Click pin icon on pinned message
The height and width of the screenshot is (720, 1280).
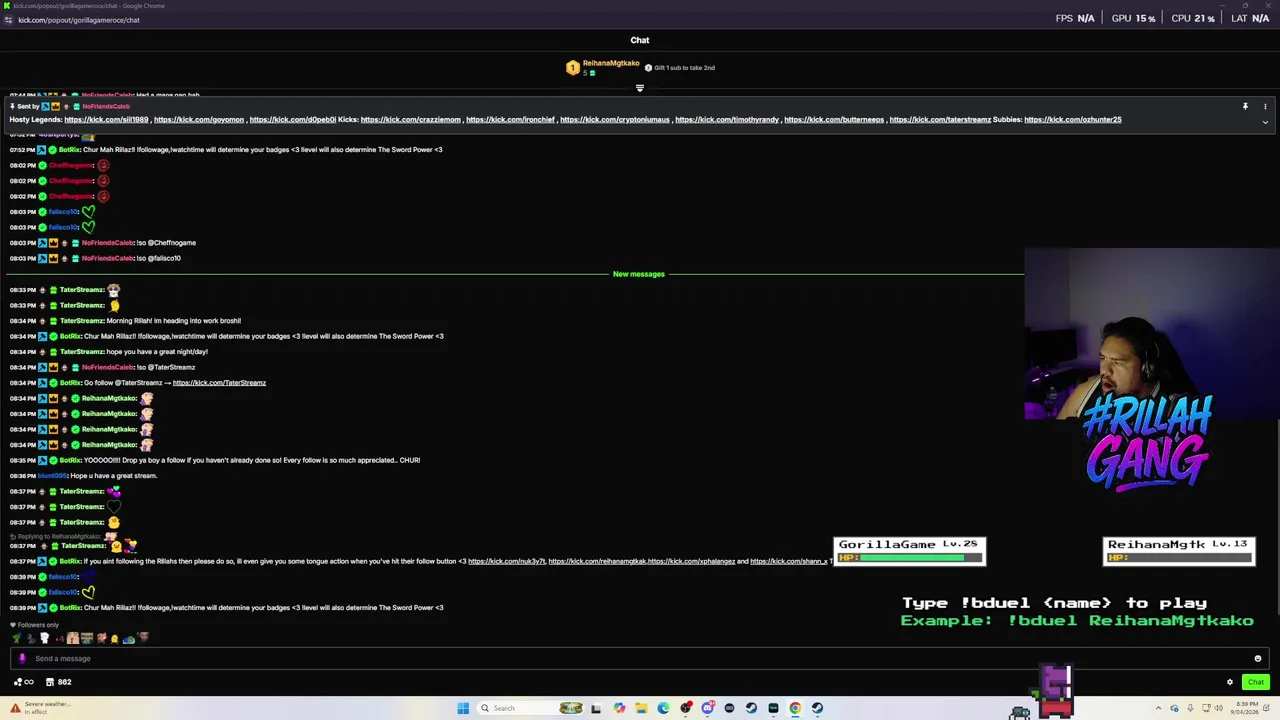(x=1245, y=106)
